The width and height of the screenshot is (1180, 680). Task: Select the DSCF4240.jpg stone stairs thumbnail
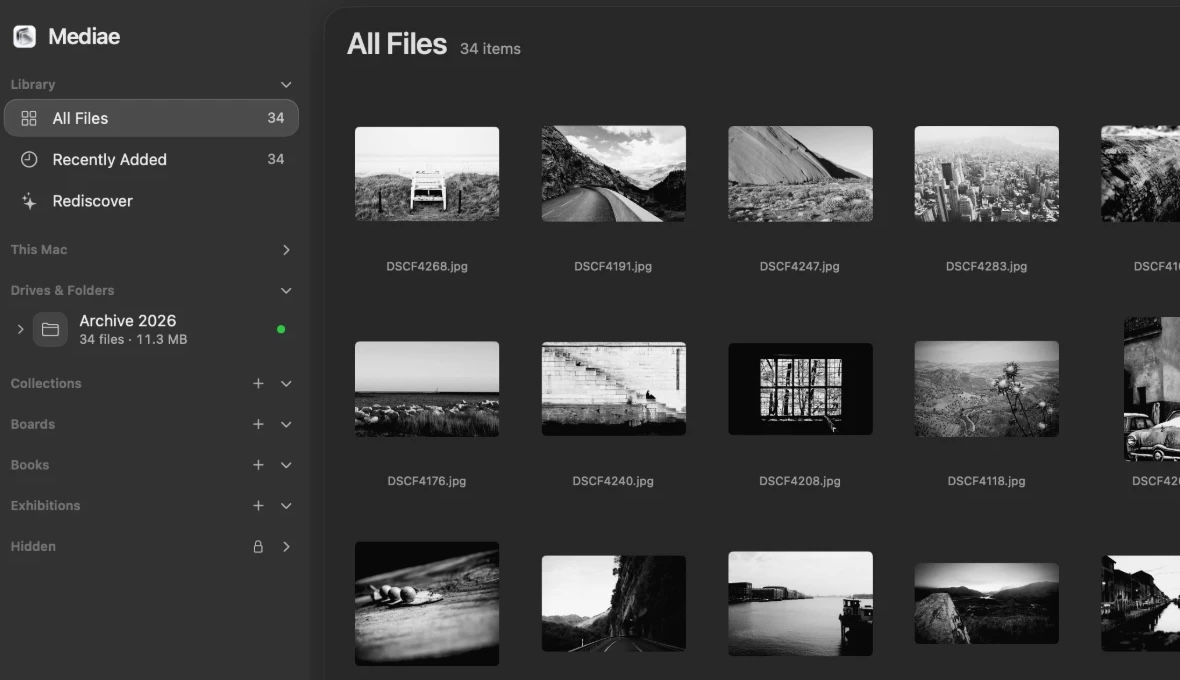click(x=613, y=389)
